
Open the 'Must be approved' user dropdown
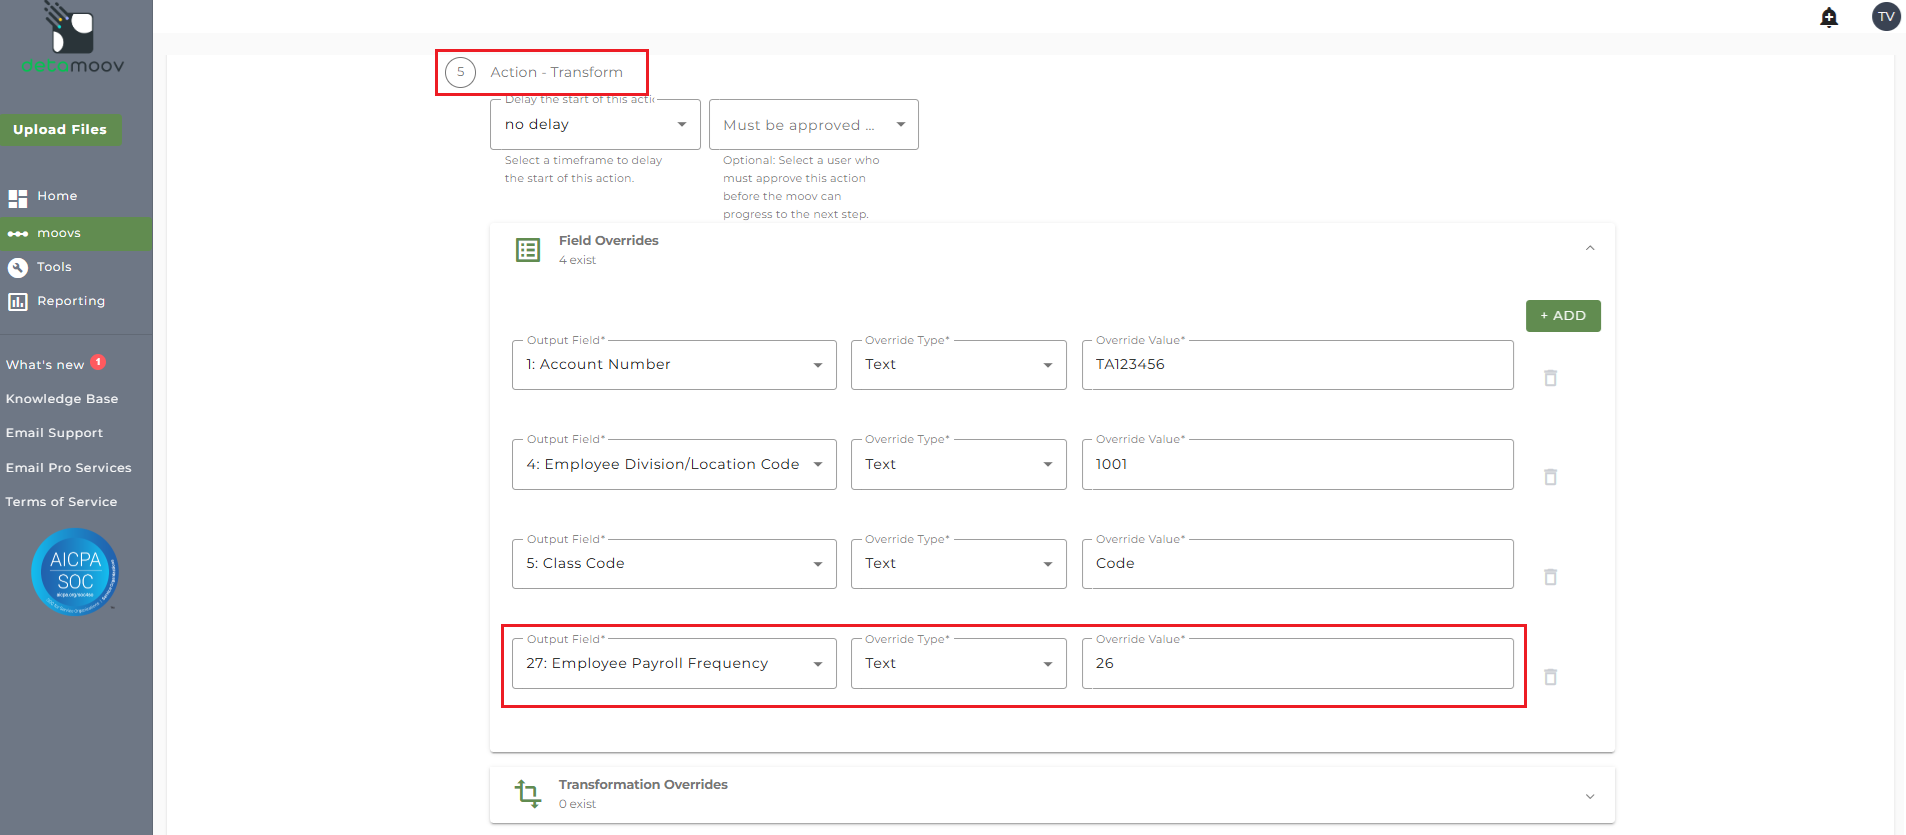coord(813,125)
